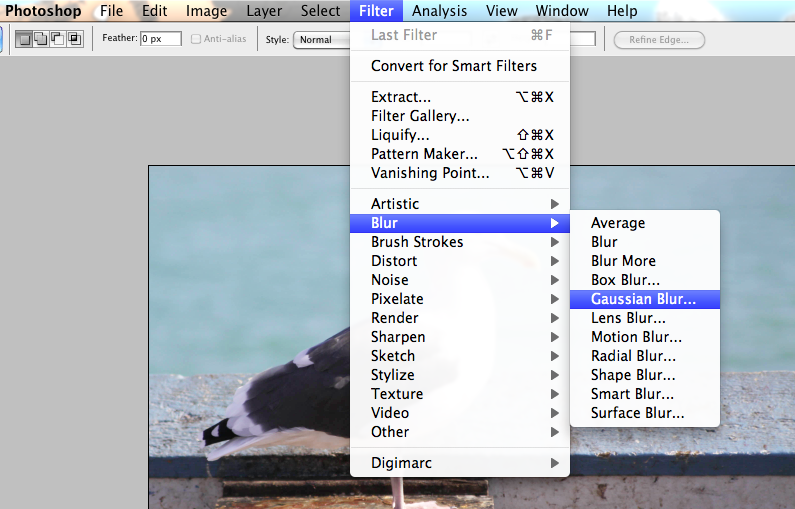The image size is (795, 509).
Task: Choose Radial Blur...
Action: (x=645, y=356)
